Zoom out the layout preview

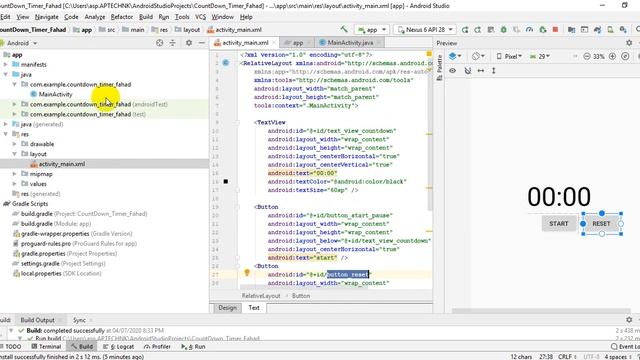(587, 56)
